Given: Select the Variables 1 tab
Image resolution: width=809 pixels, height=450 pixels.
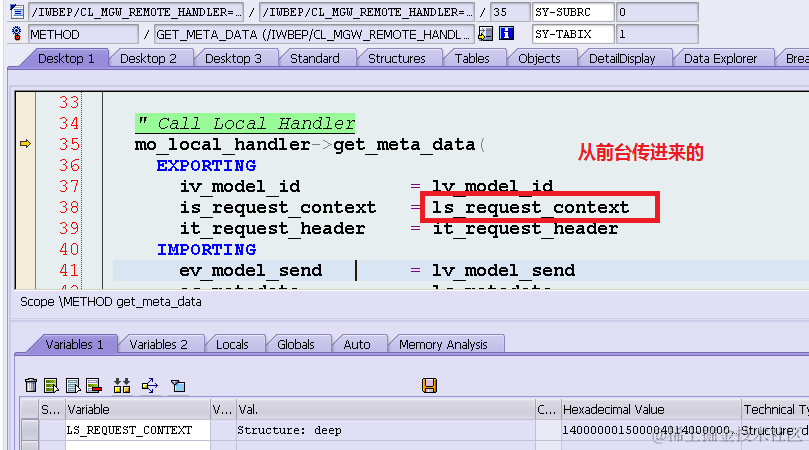Looking at the screenshot, I should (74, 344).
